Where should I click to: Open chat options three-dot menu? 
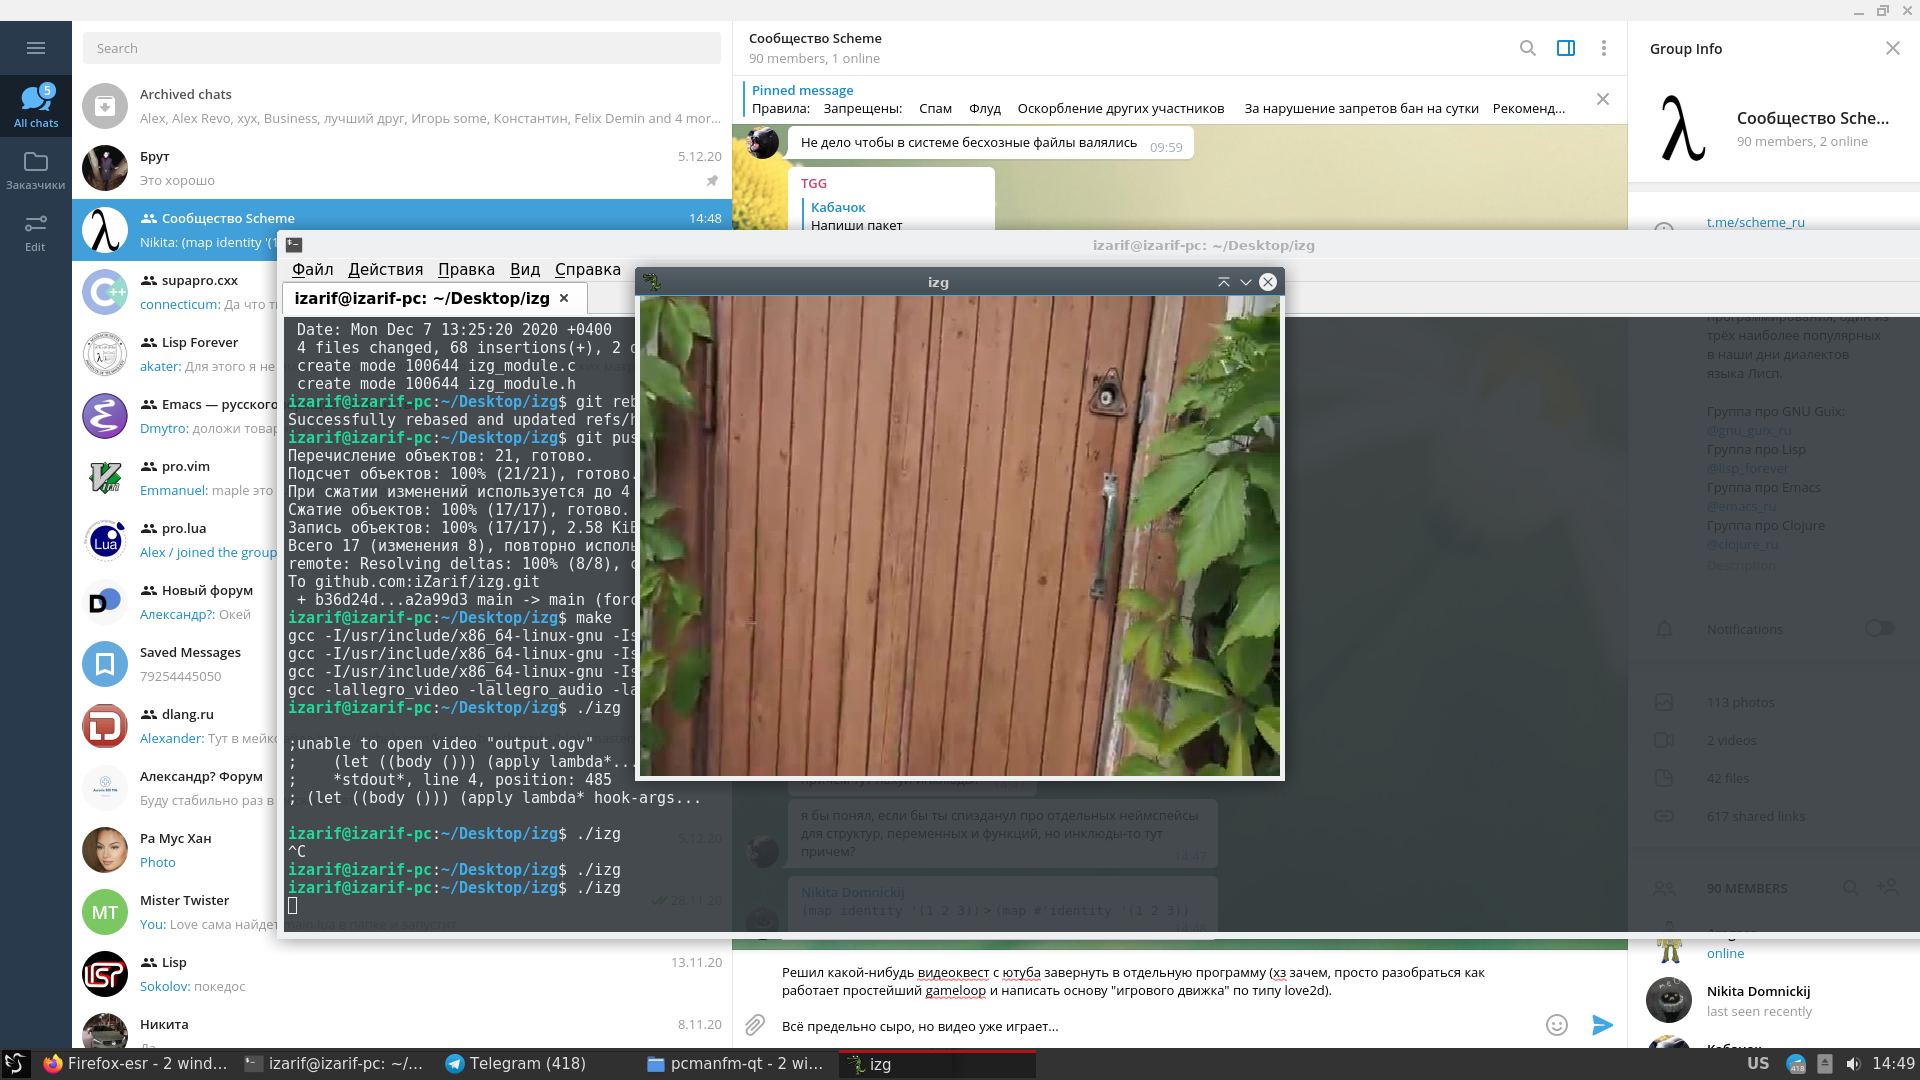[1603, 48]
